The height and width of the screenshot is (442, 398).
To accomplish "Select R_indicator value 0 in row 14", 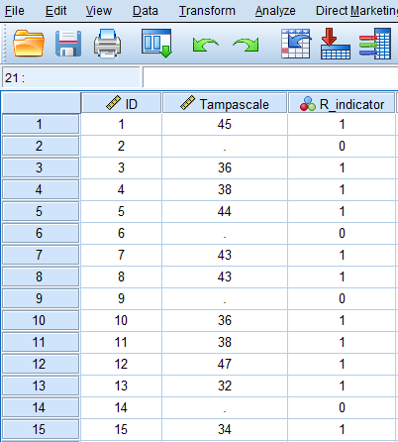I will pos(342,407).
